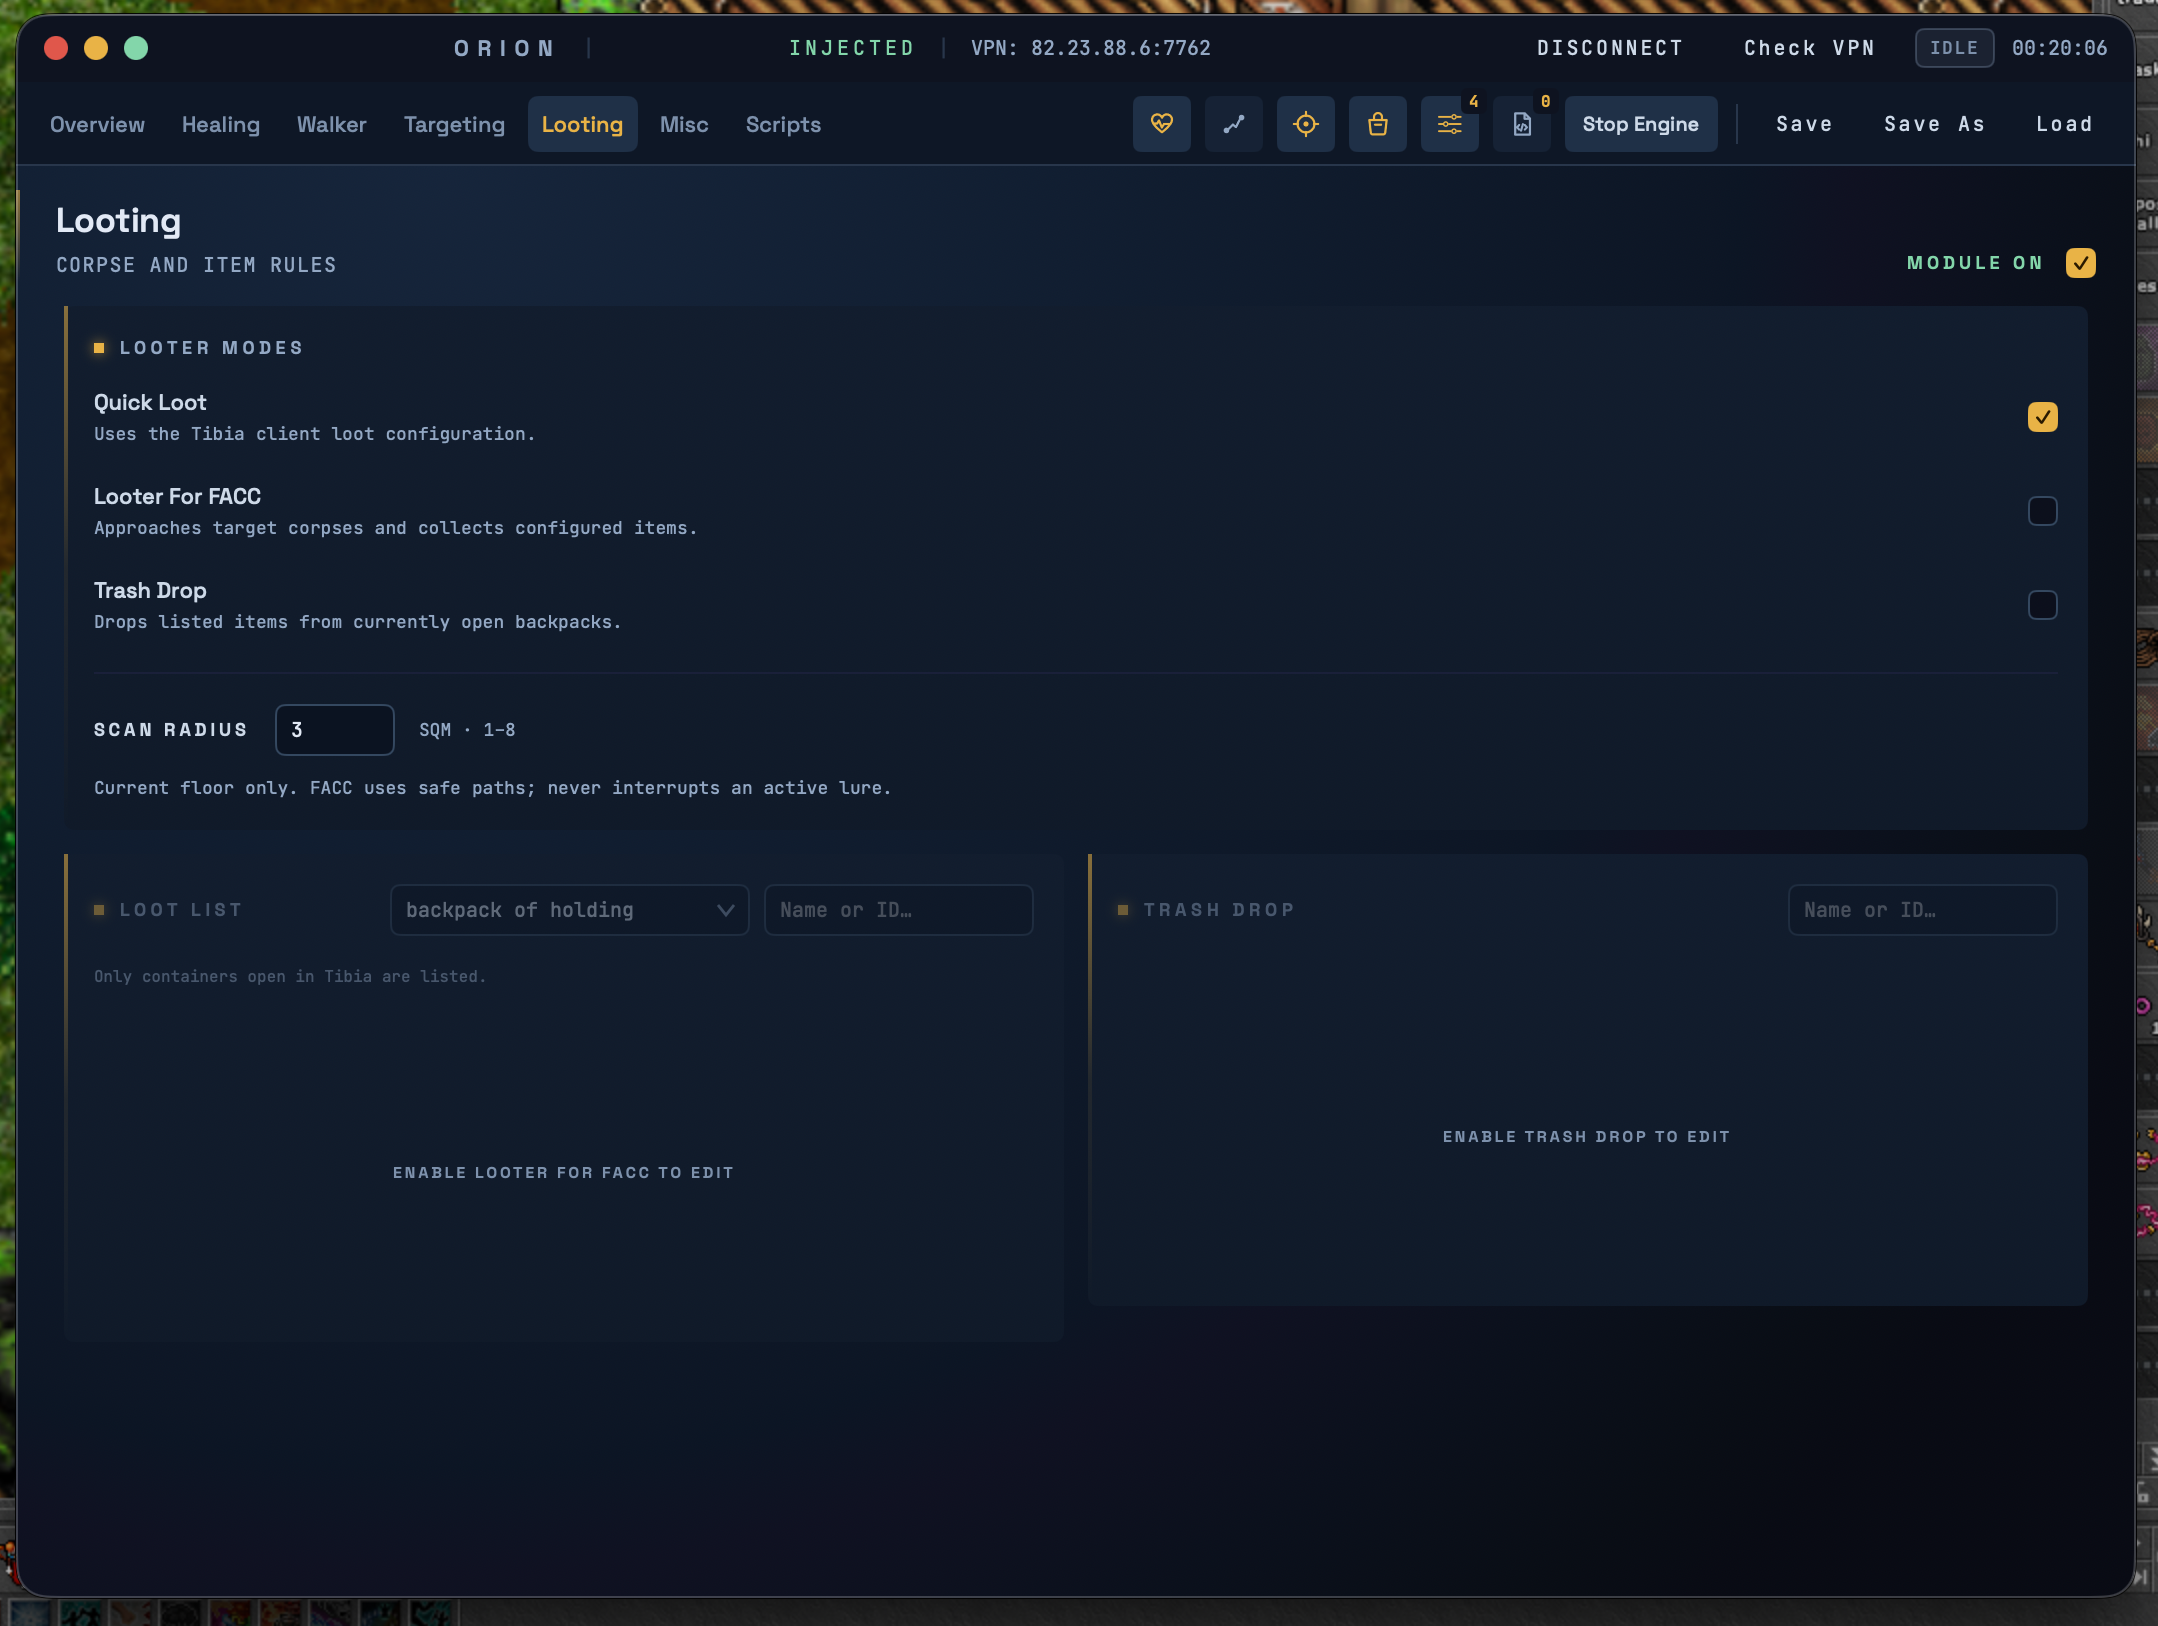Image resolution: width=2158 pixels, height=1626 pixels.
Task: Open the Walker tab
Action: point(332,124)
